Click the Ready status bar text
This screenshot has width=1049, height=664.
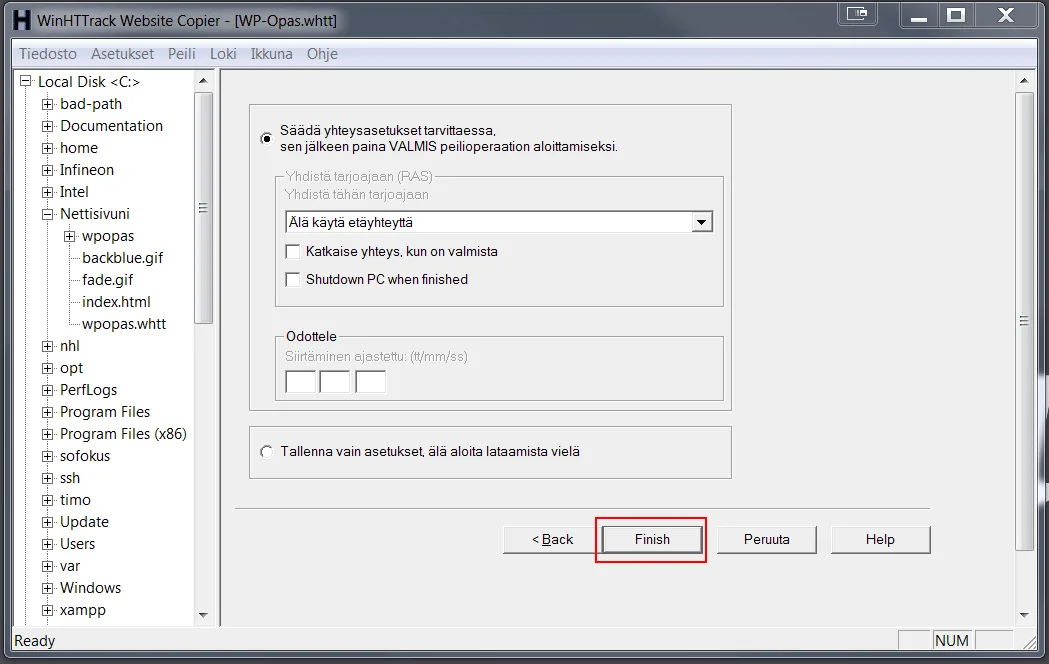coord(35,641)
